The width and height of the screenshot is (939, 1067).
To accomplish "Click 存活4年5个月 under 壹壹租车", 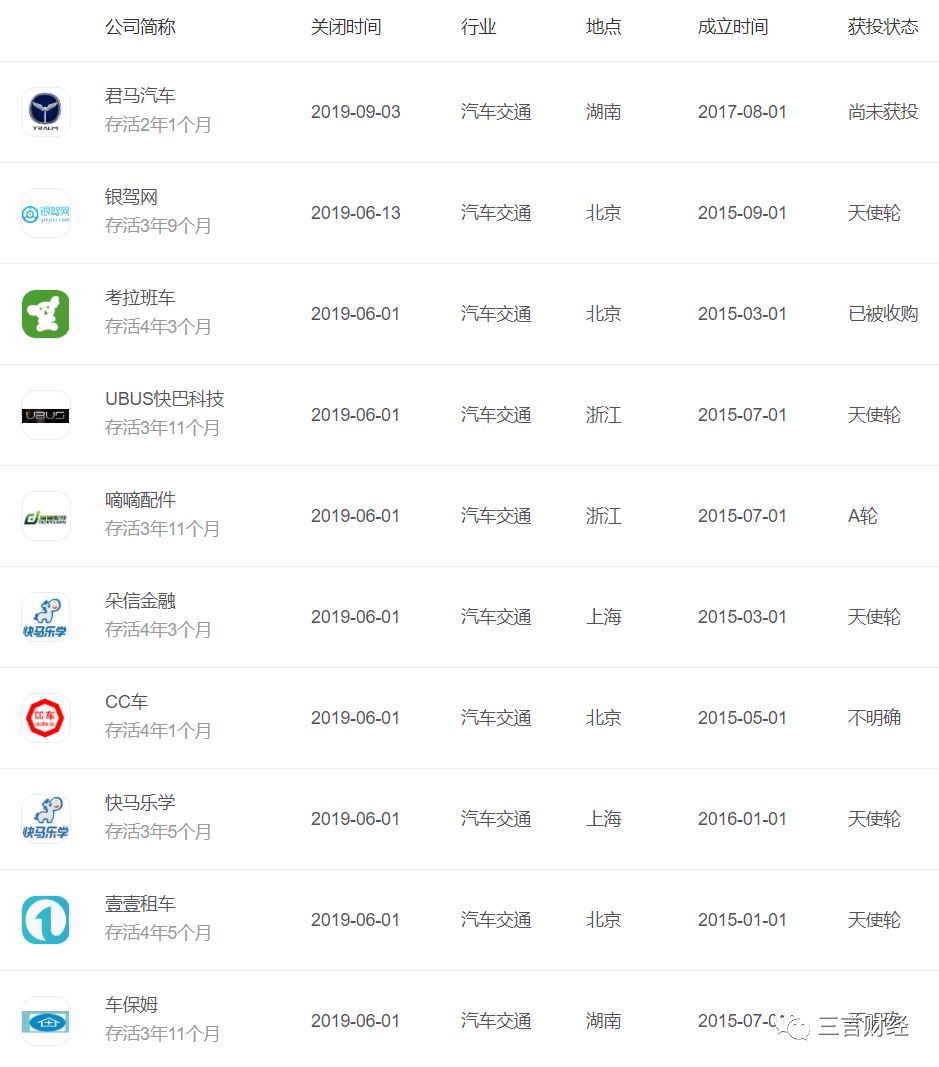I will pos(158,932).
